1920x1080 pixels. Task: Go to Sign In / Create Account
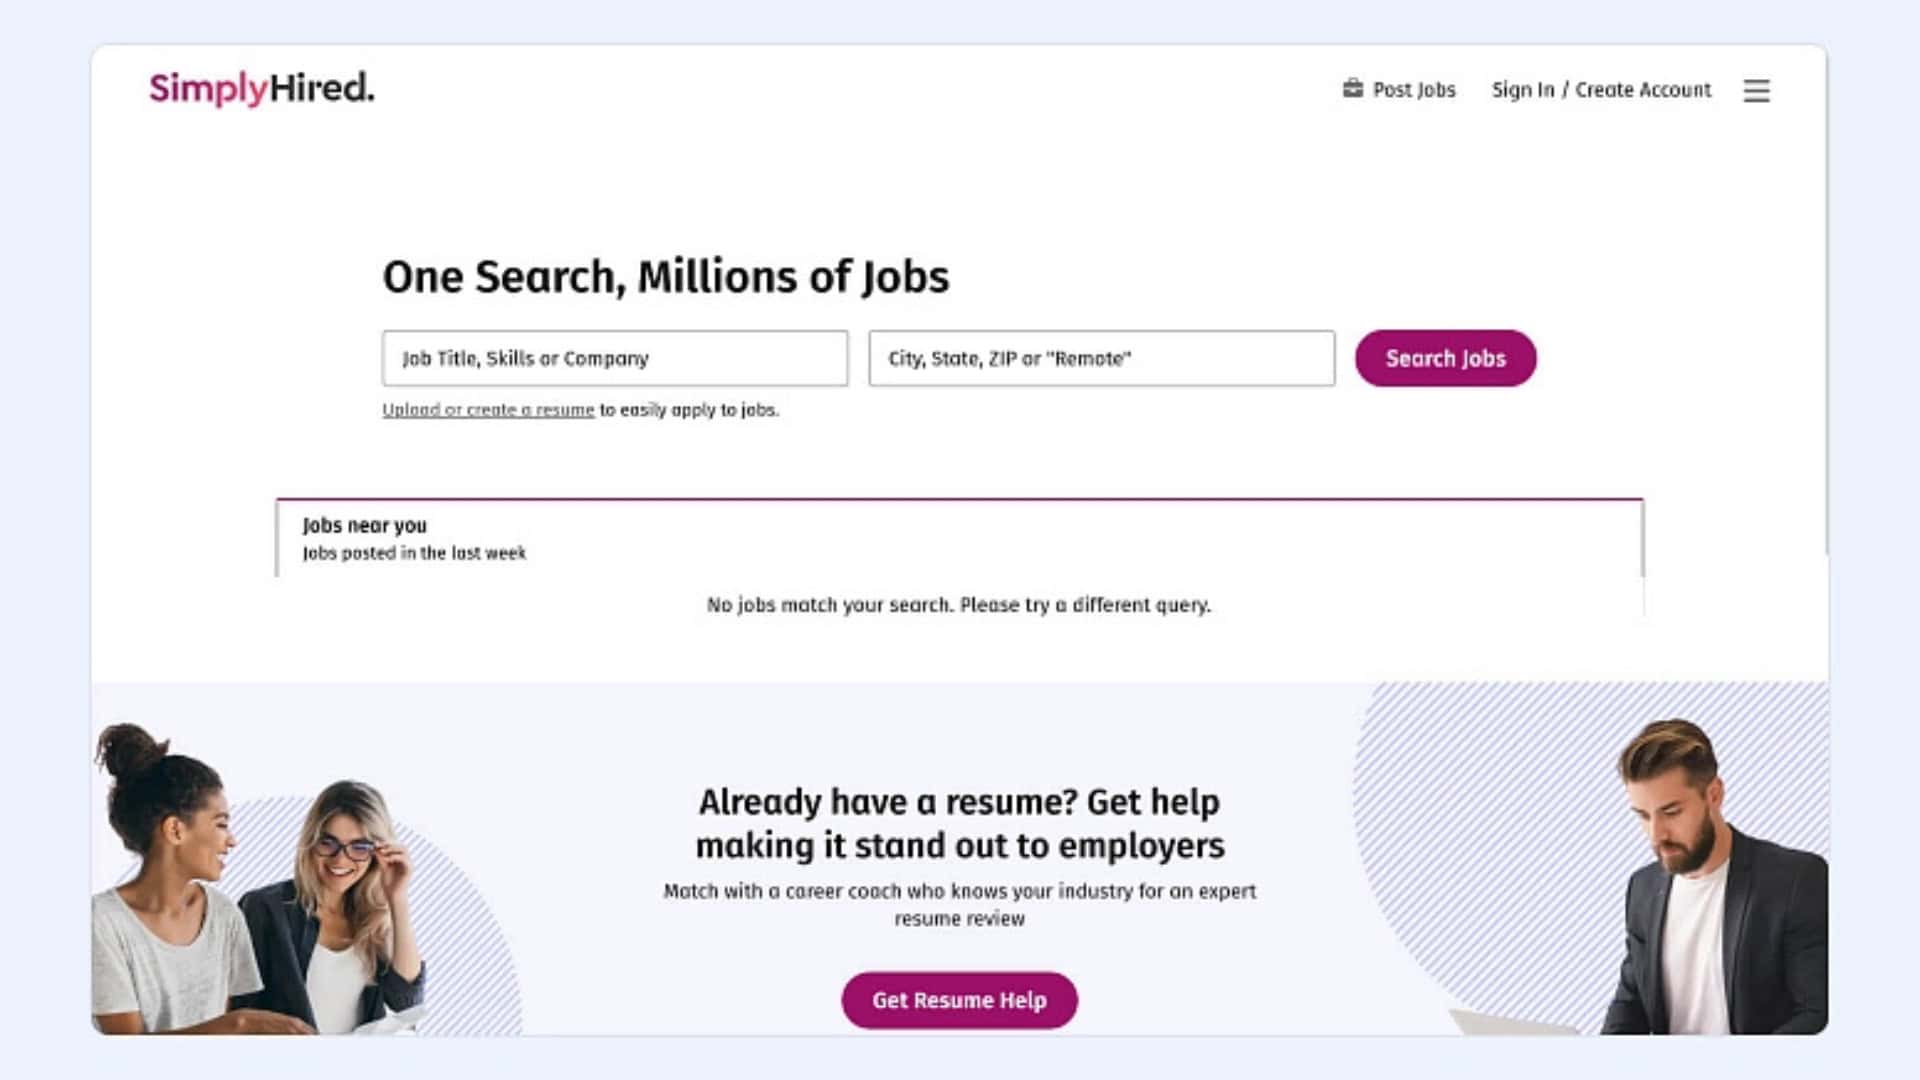pyautogui.click(x=1601, y=90)
